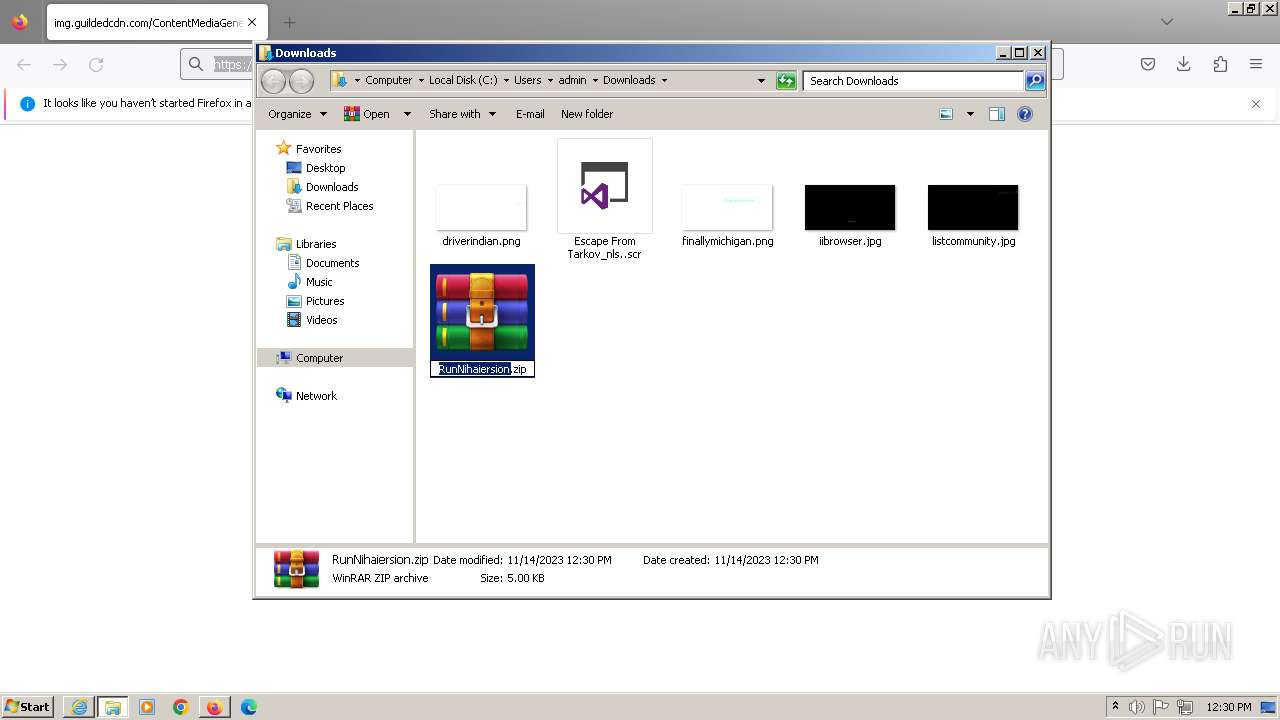1280x720 pixels.
Task: Select Favorites in navigation pane
Action: (318, 149)
